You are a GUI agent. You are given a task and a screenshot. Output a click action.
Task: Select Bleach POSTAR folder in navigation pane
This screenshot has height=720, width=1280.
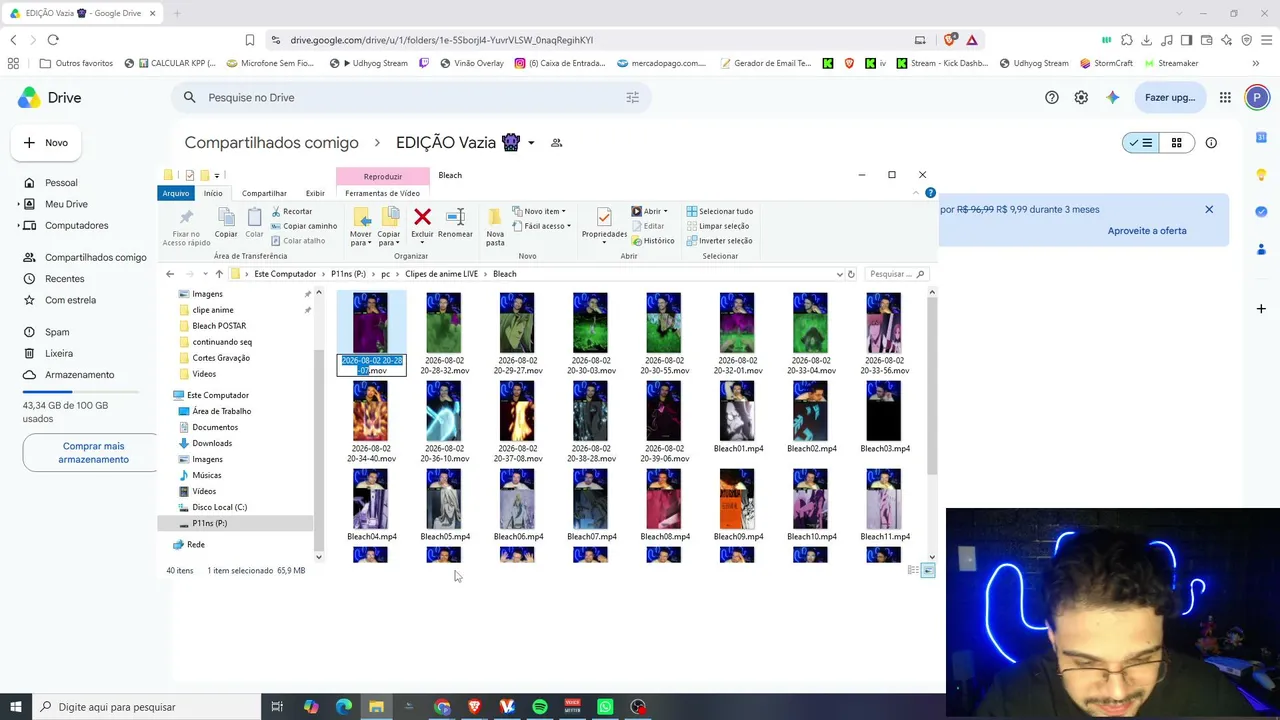(219, 326)
